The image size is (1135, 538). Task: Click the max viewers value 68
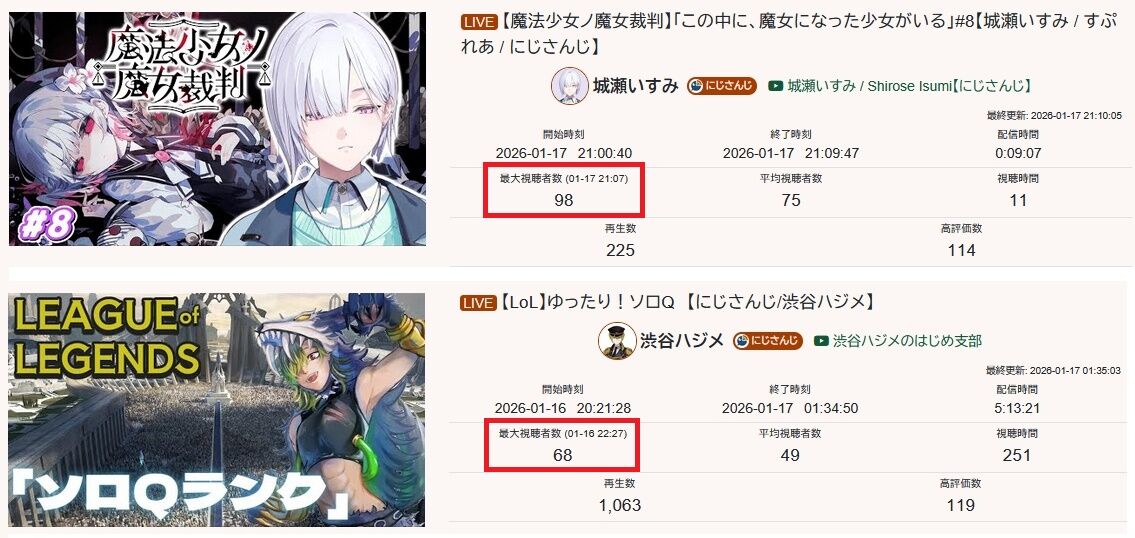point(562,455)
